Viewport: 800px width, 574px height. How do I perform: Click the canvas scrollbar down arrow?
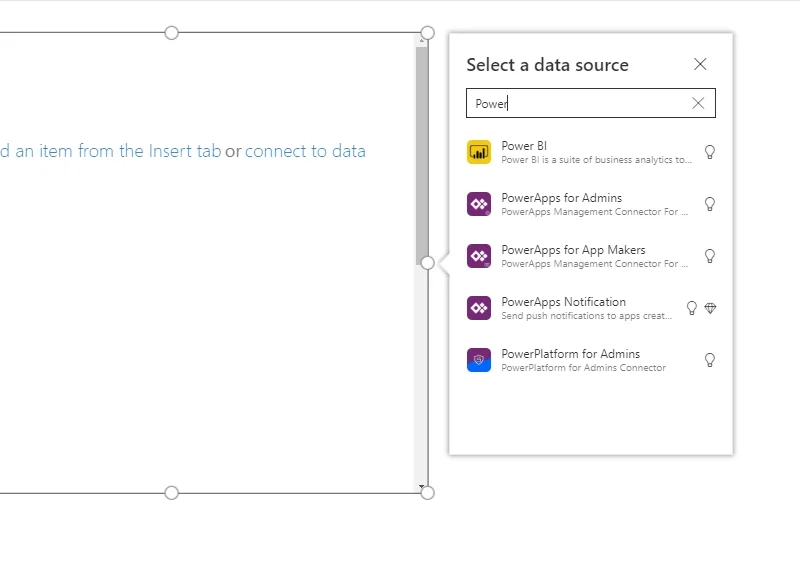click(x=421, y=487)
